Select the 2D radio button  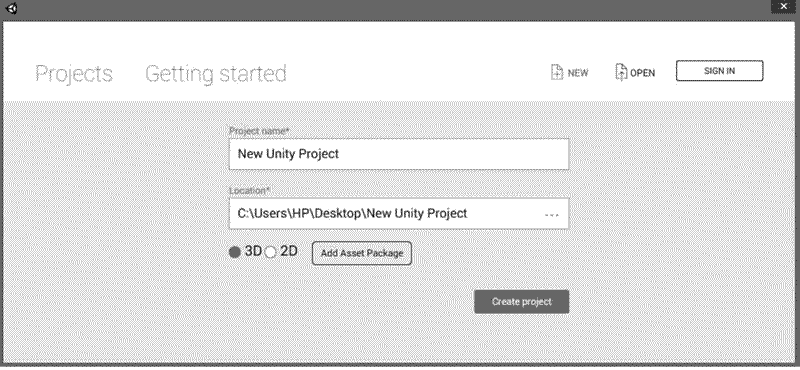[x=270, y=252]
